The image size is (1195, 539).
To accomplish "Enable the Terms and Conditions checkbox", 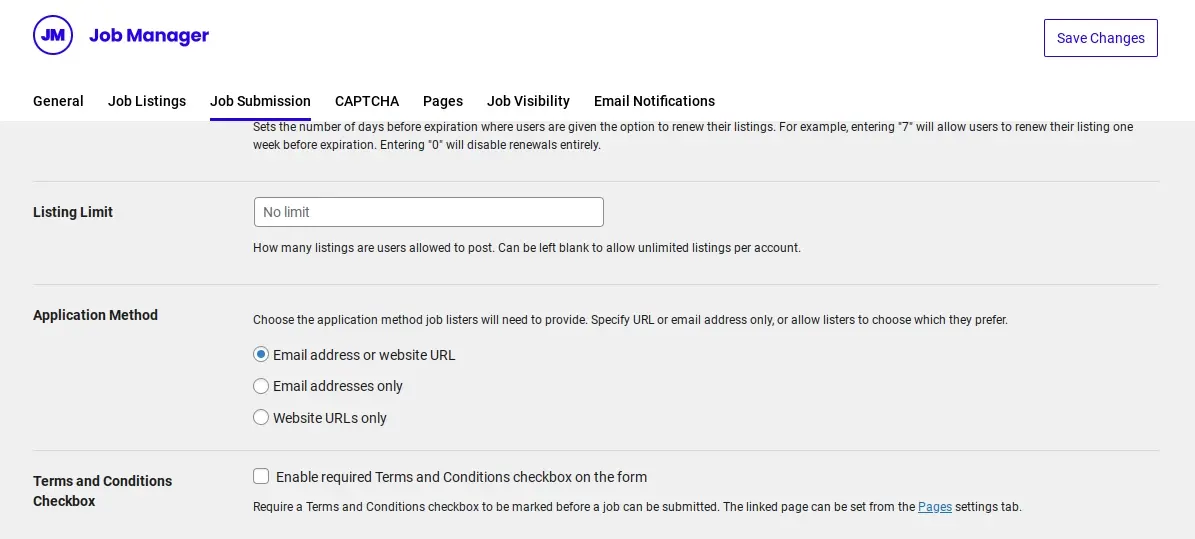I will click(x=261, y=476).
